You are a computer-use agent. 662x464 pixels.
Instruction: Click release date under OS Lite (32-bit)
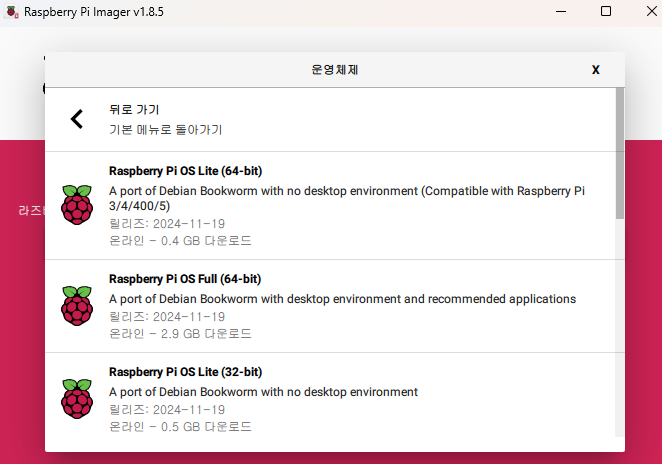click(167, 410)
